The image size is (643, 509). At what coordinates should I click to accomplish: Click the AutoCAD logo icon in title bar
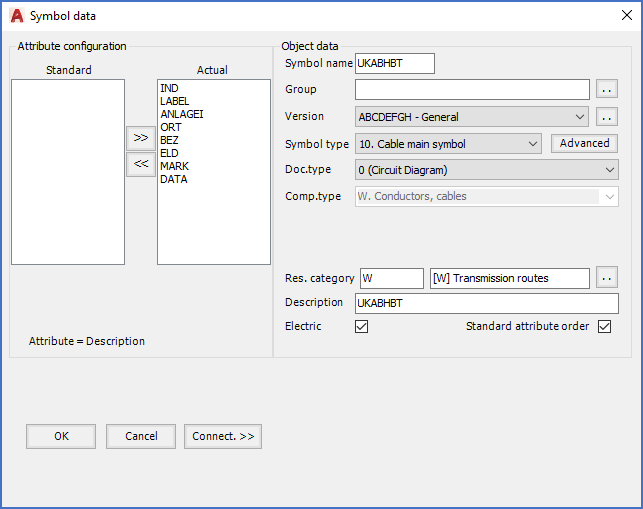pyautogui.click(x=16, y=15)
